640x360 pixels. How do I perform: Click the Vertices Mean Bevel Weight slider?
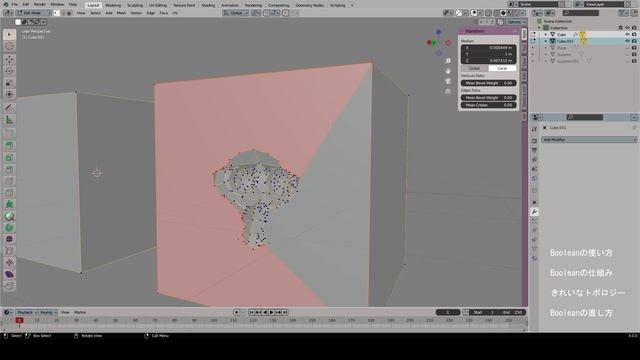[x=489, y=83]
